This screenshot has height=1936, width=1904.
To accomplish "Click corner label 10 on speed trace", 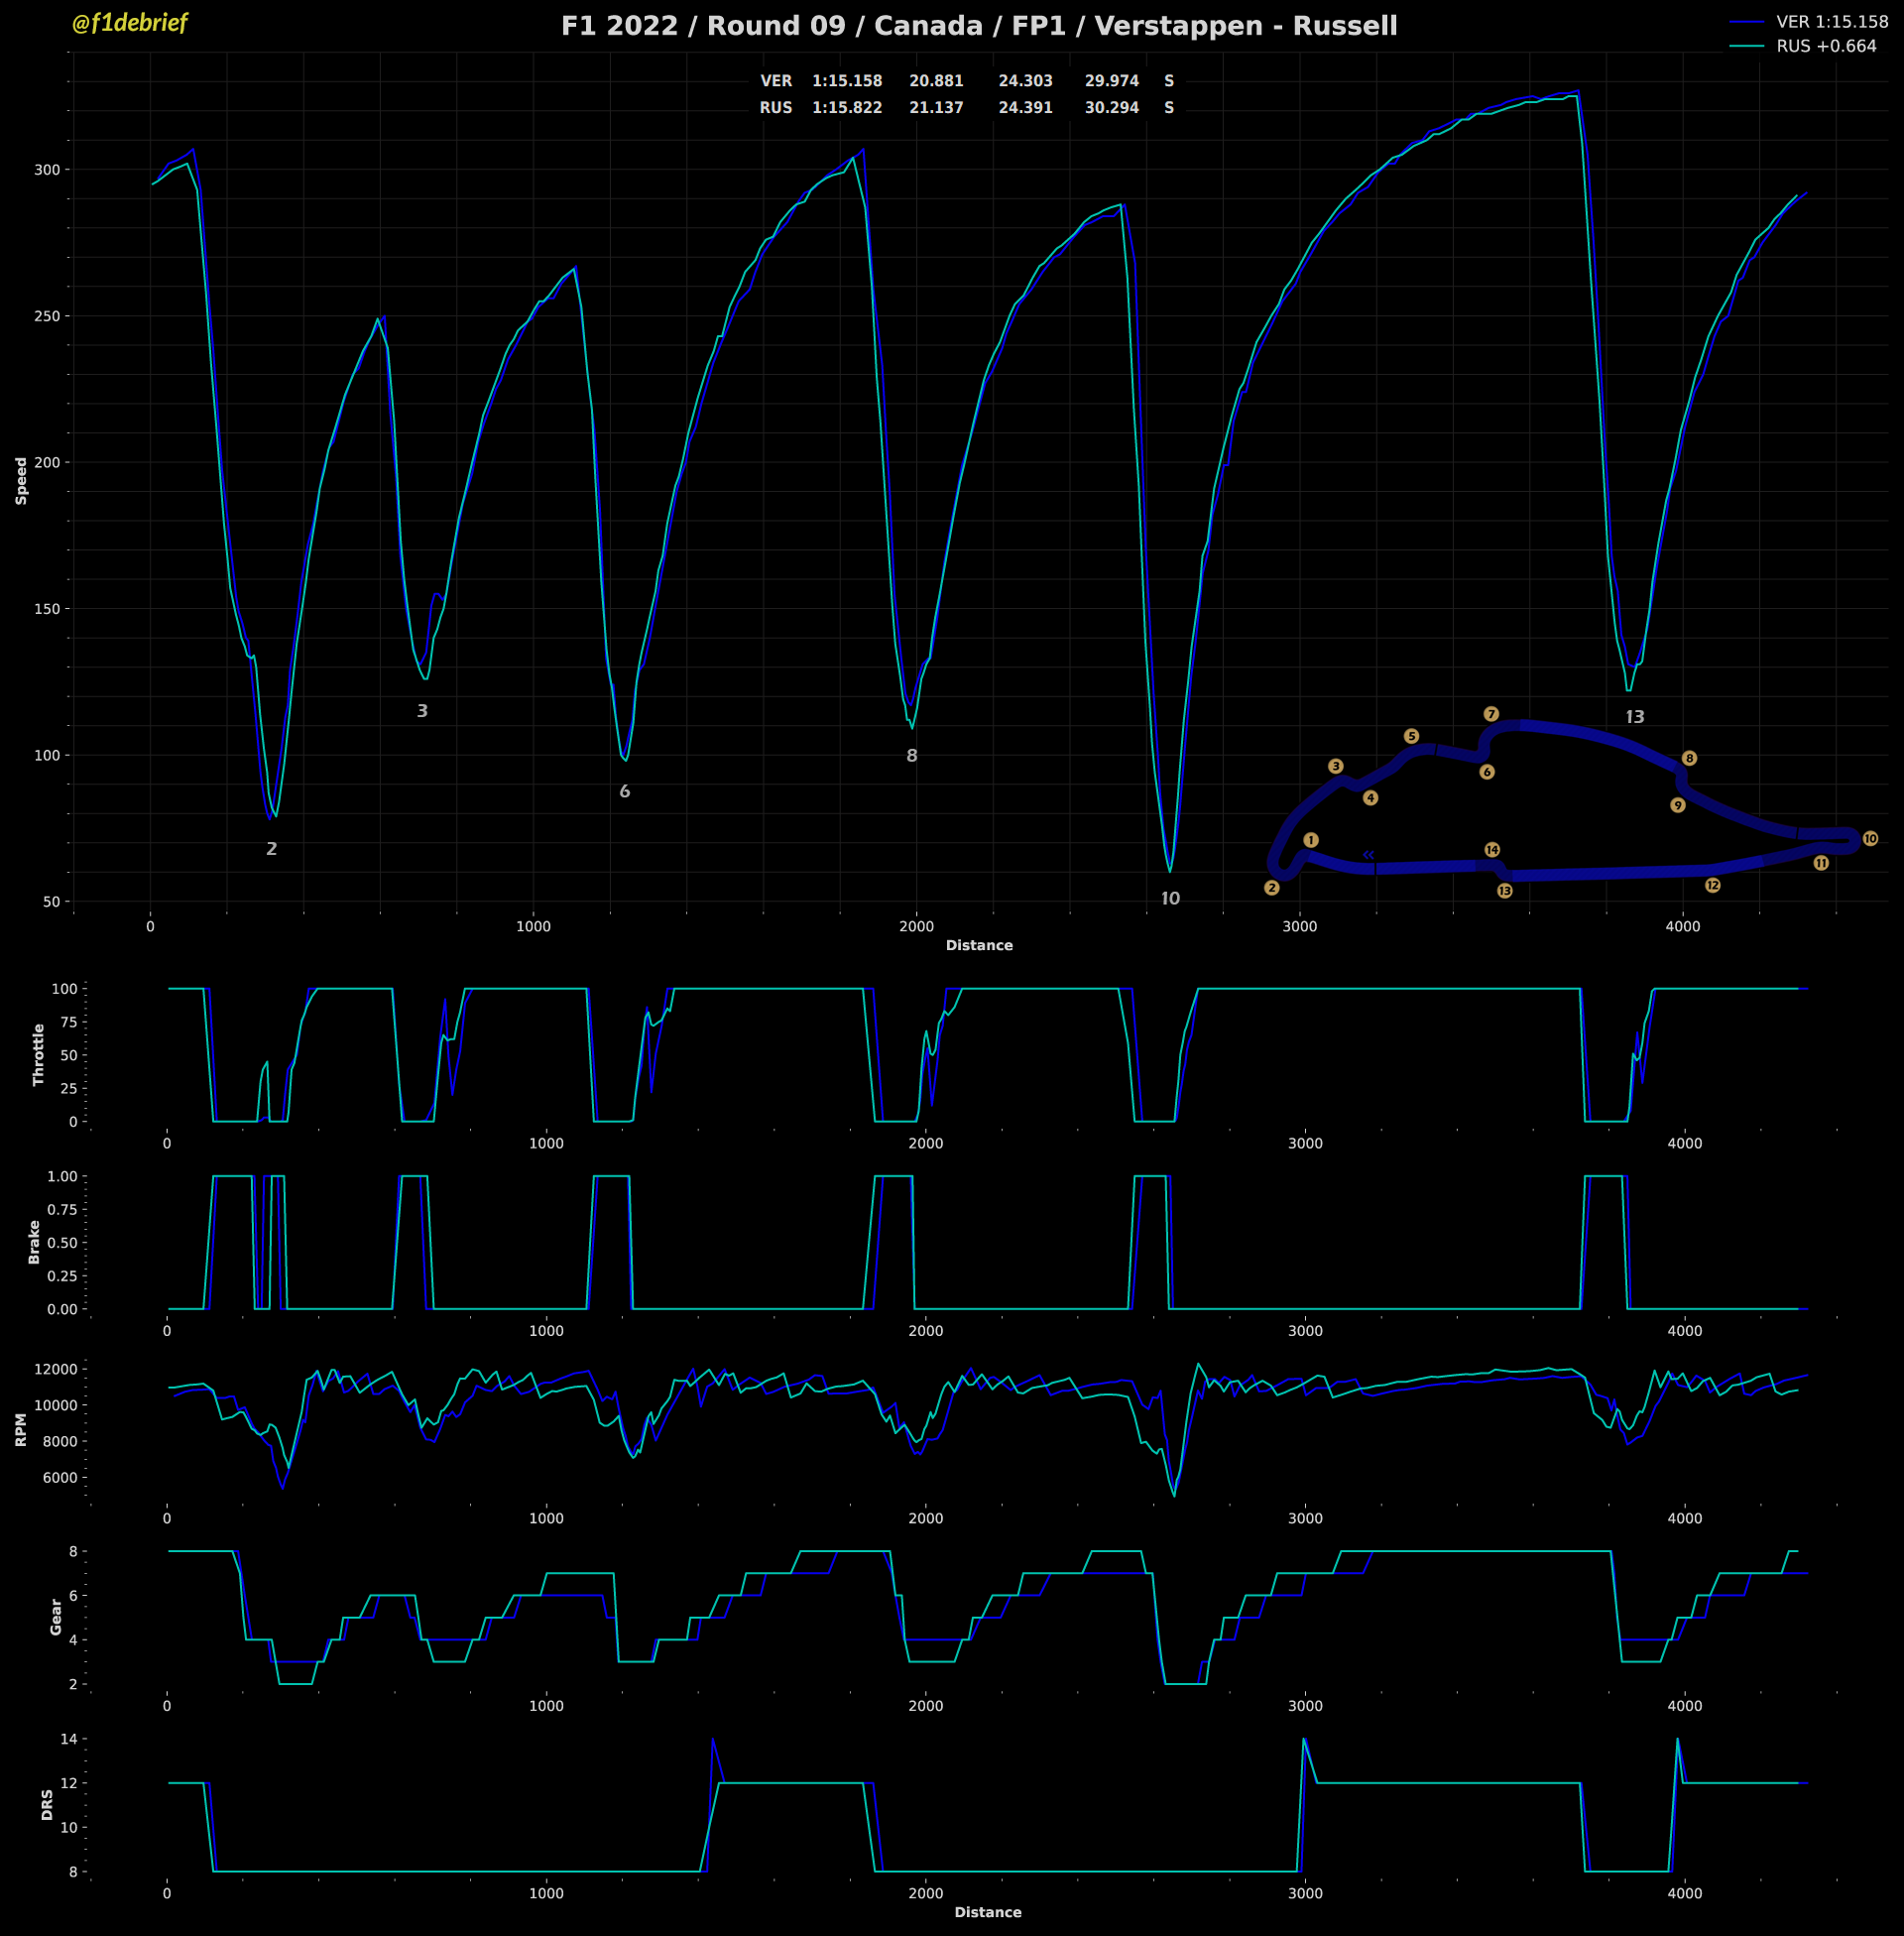I will [x=1170, y=898].
